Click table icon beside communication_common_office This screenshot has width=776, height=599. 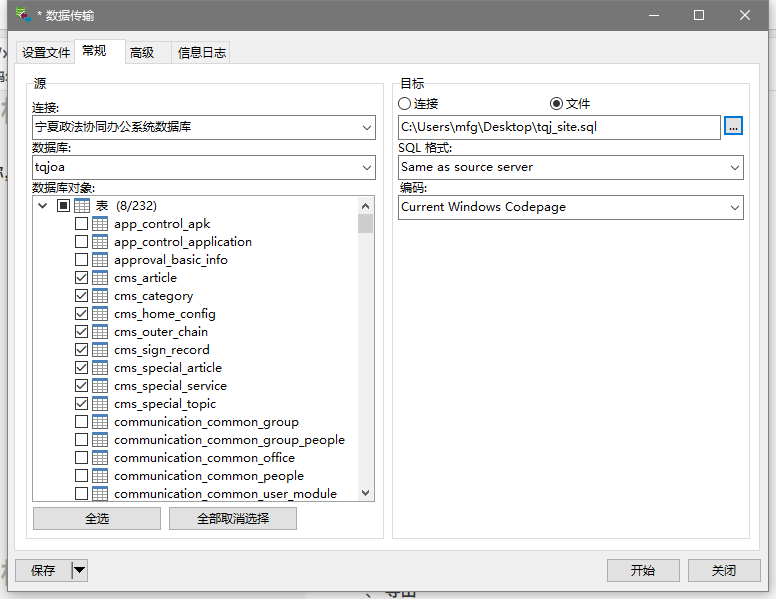tap(100, 457)
